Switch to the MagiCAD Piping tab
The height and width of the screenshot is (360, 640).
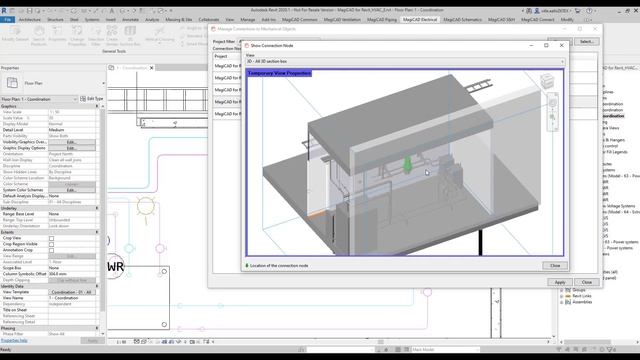[382, 20]
